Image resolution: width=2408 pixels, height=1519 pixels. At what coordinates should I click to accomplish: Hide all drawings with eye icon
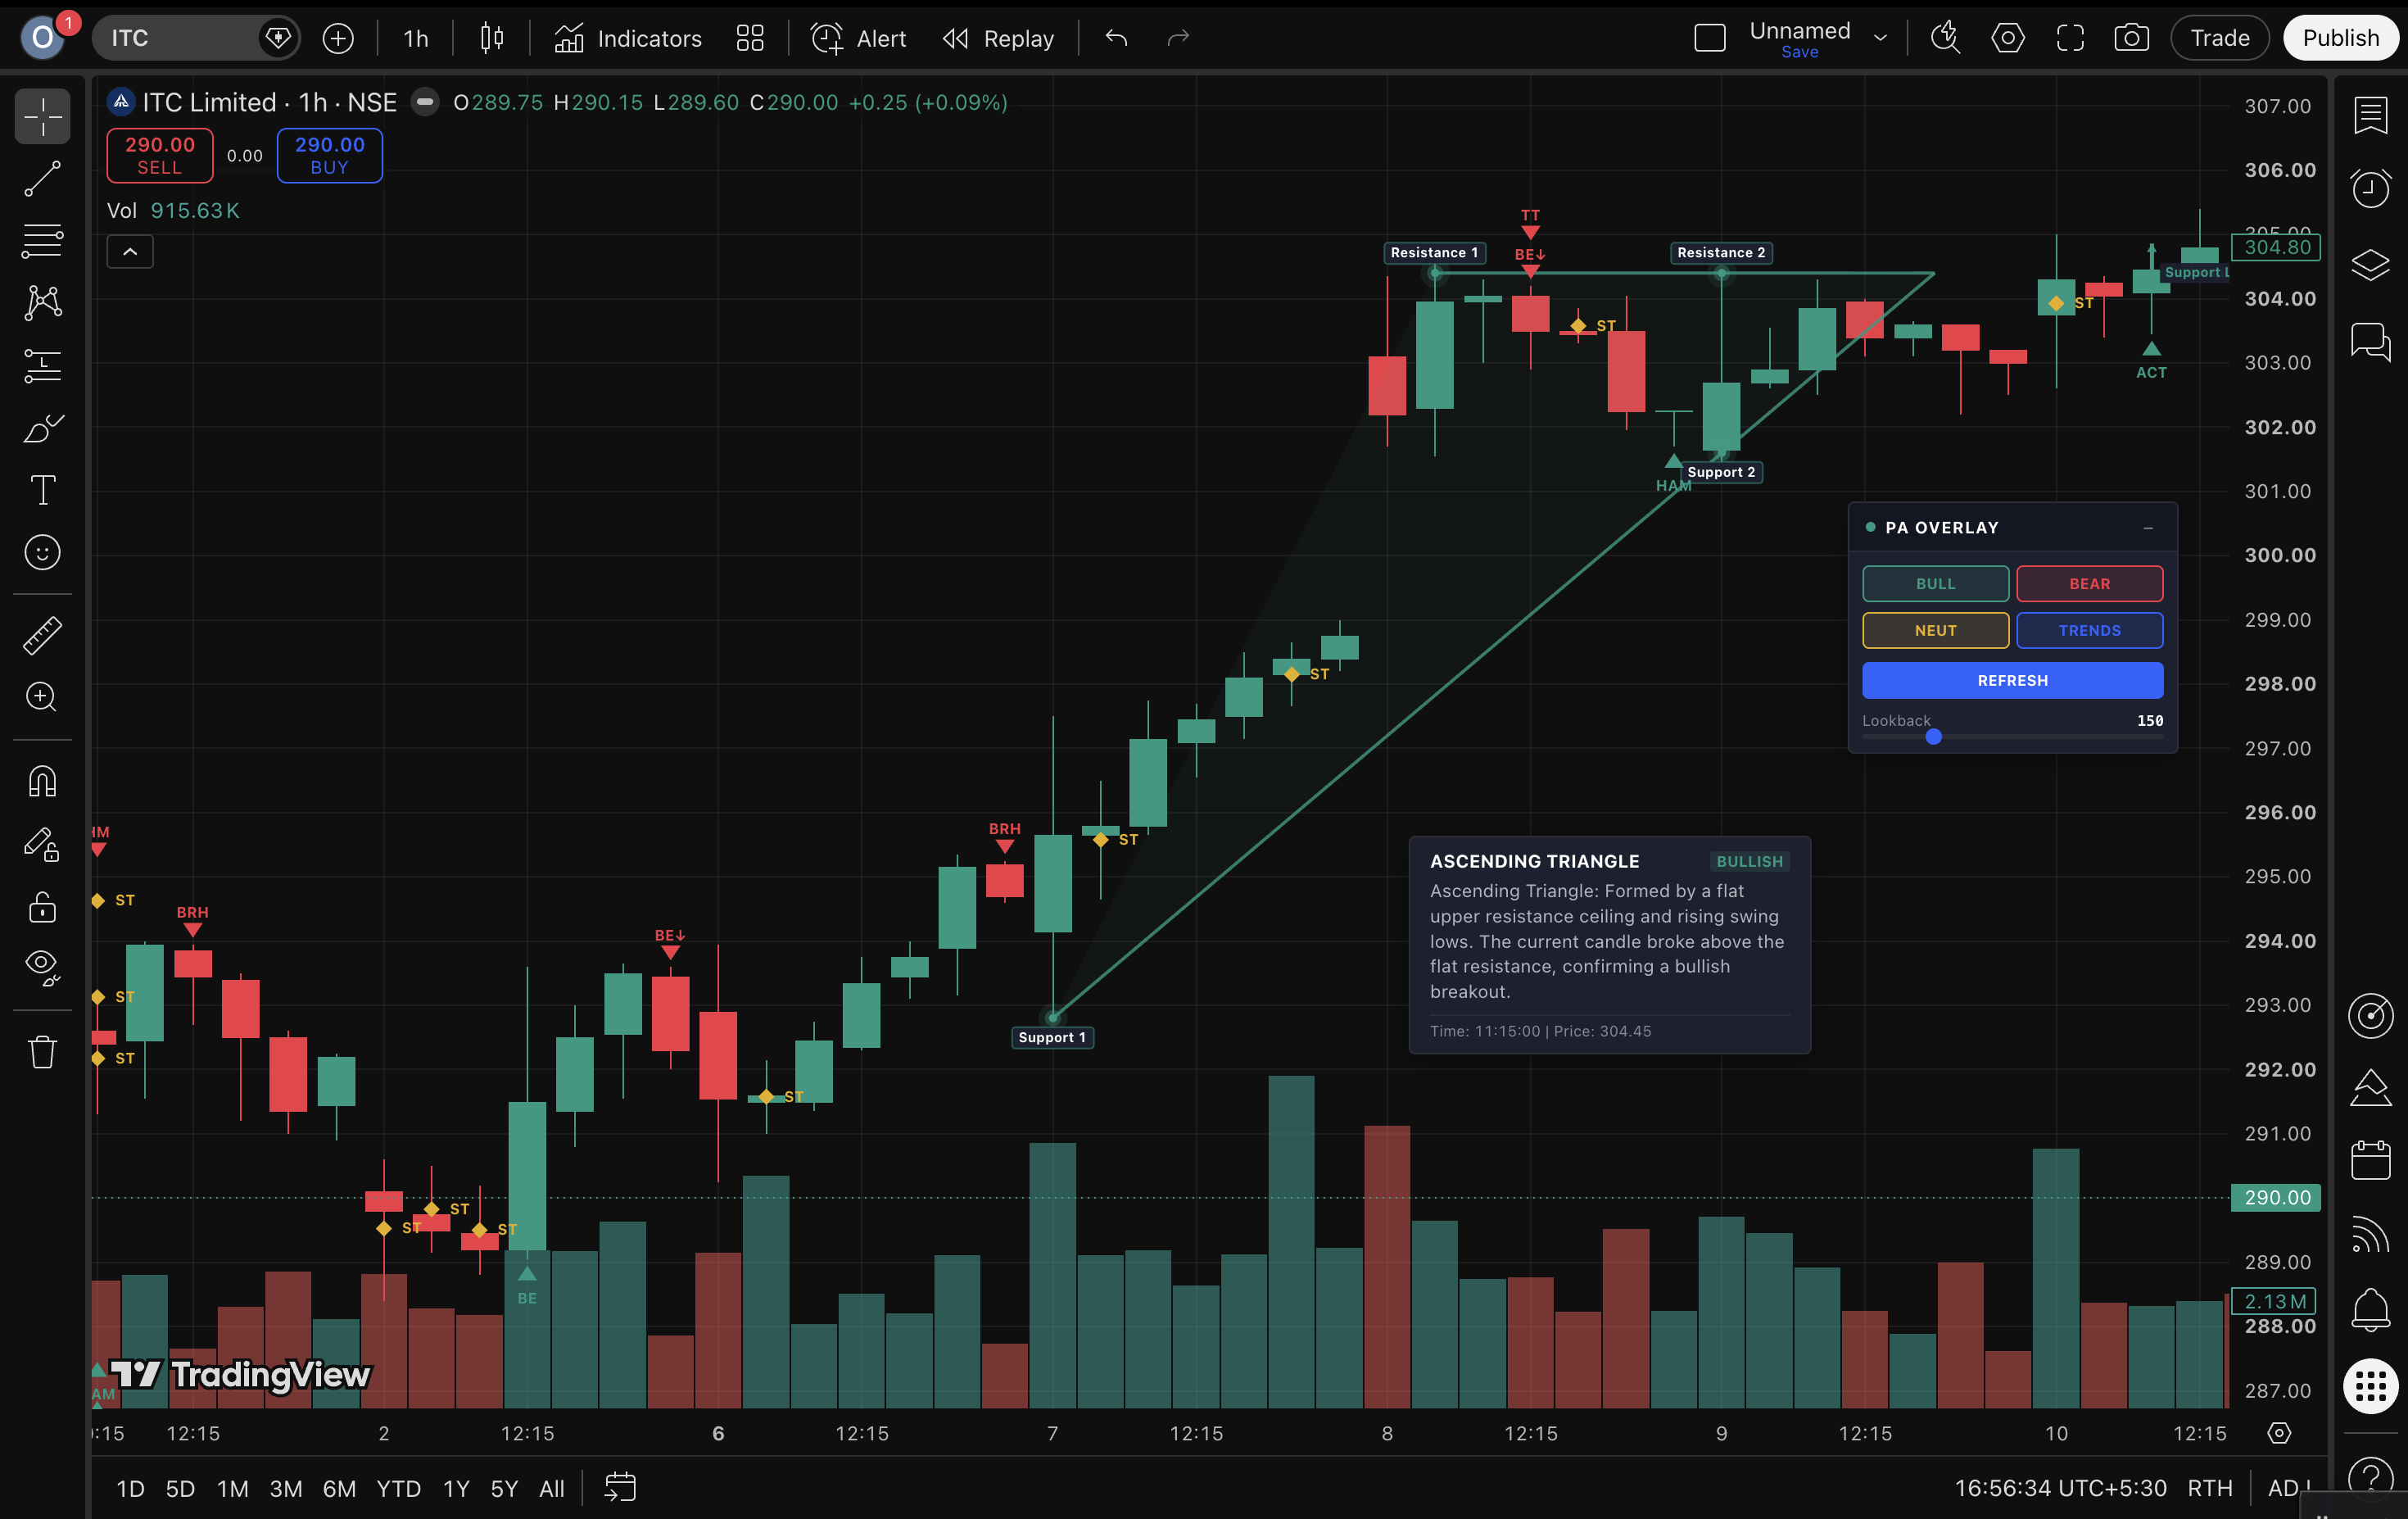42,966
